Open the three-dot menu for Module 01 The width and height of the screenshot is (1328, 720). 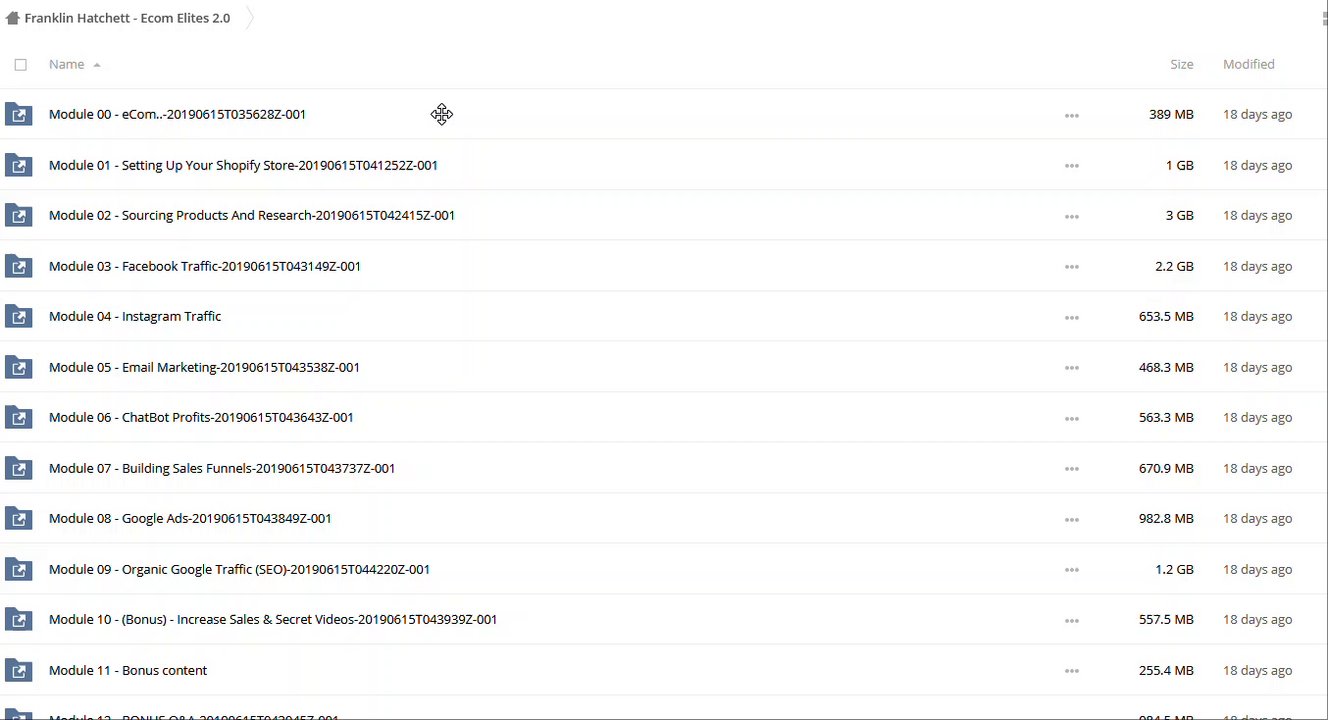[1071, 166]
